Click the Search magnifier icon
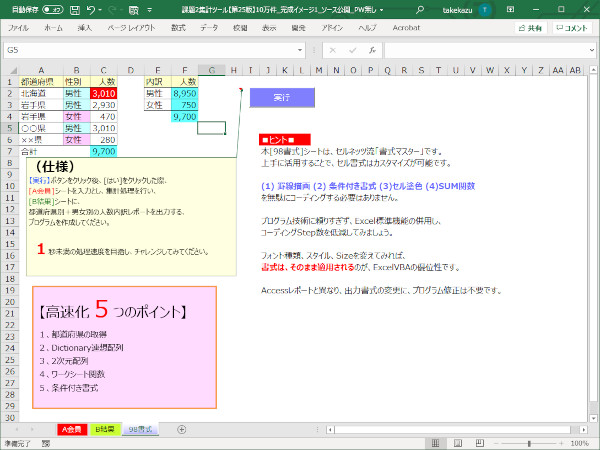Screen dimensions: 600x450 (x=420, y=10)
